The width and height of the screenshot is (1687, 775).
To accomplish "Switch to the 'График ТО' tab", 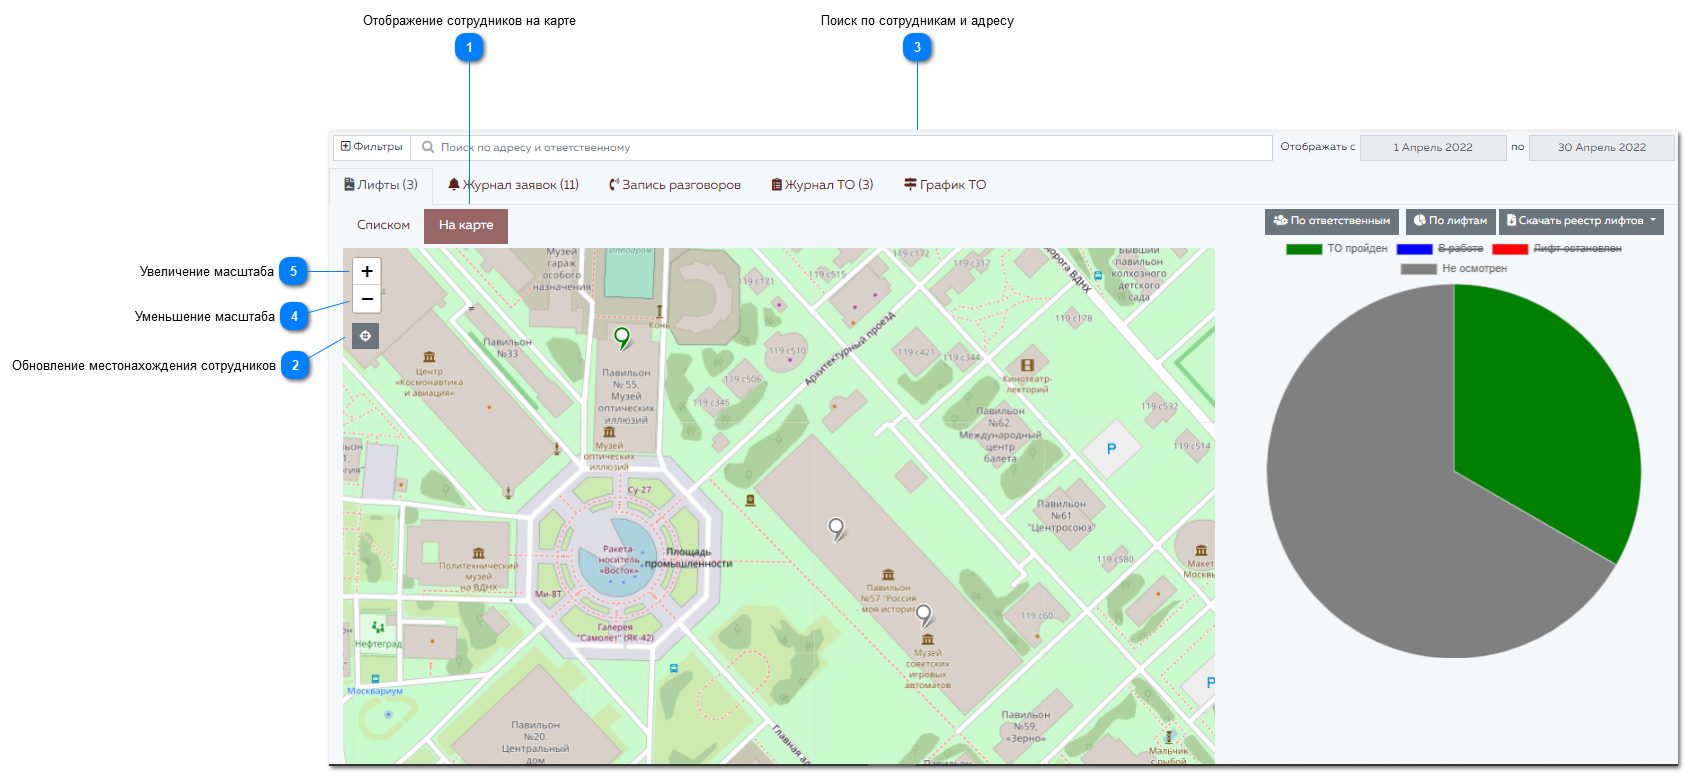I will tap(945, 185).
